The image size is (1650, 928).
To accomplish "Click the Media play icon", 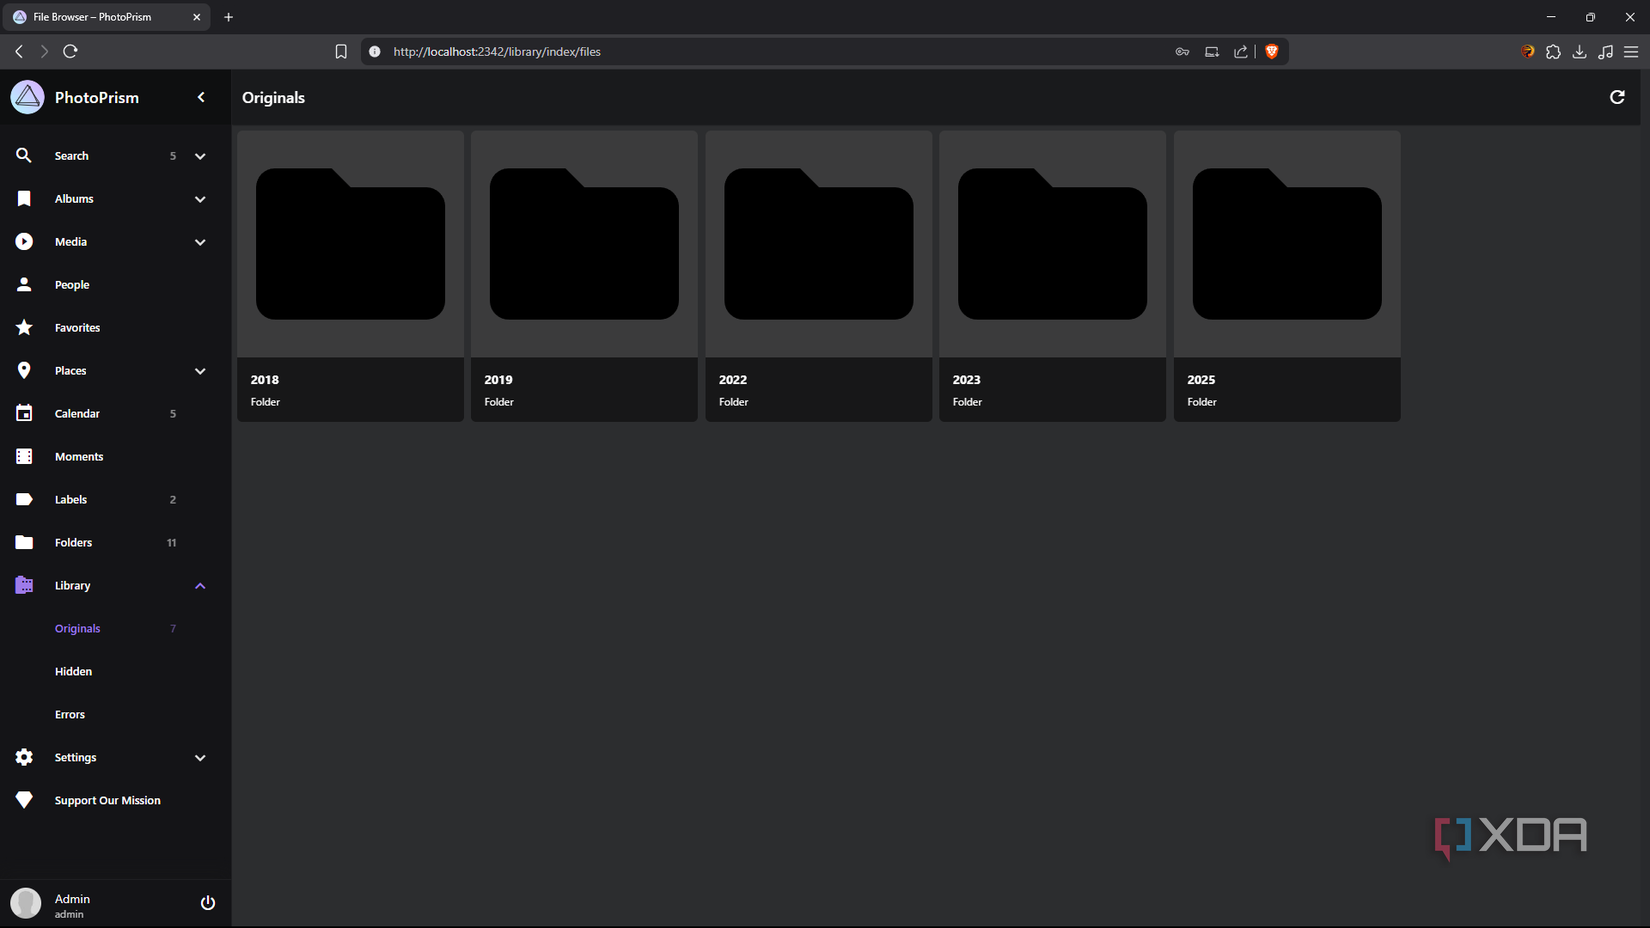I will pyautogui.click(x=24, y=241).
